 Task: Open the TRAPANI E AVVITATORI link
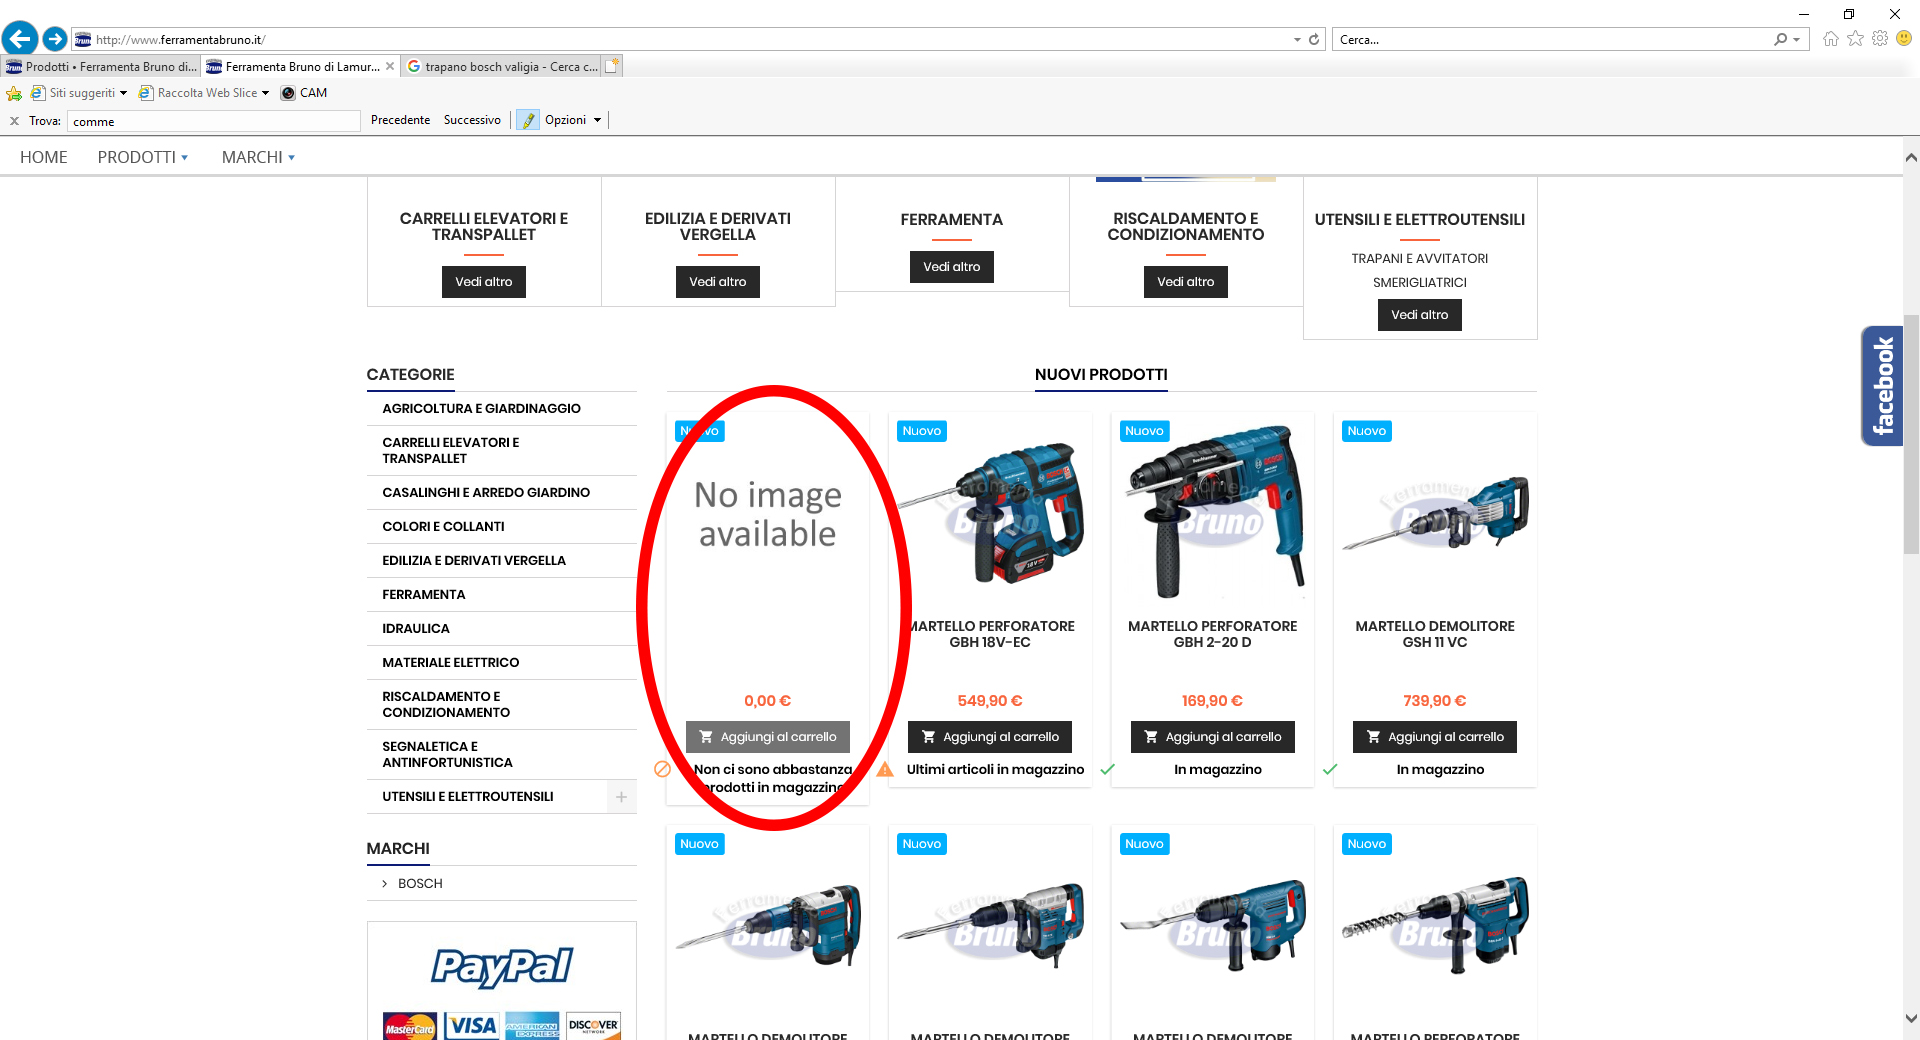pos(1420,259)
